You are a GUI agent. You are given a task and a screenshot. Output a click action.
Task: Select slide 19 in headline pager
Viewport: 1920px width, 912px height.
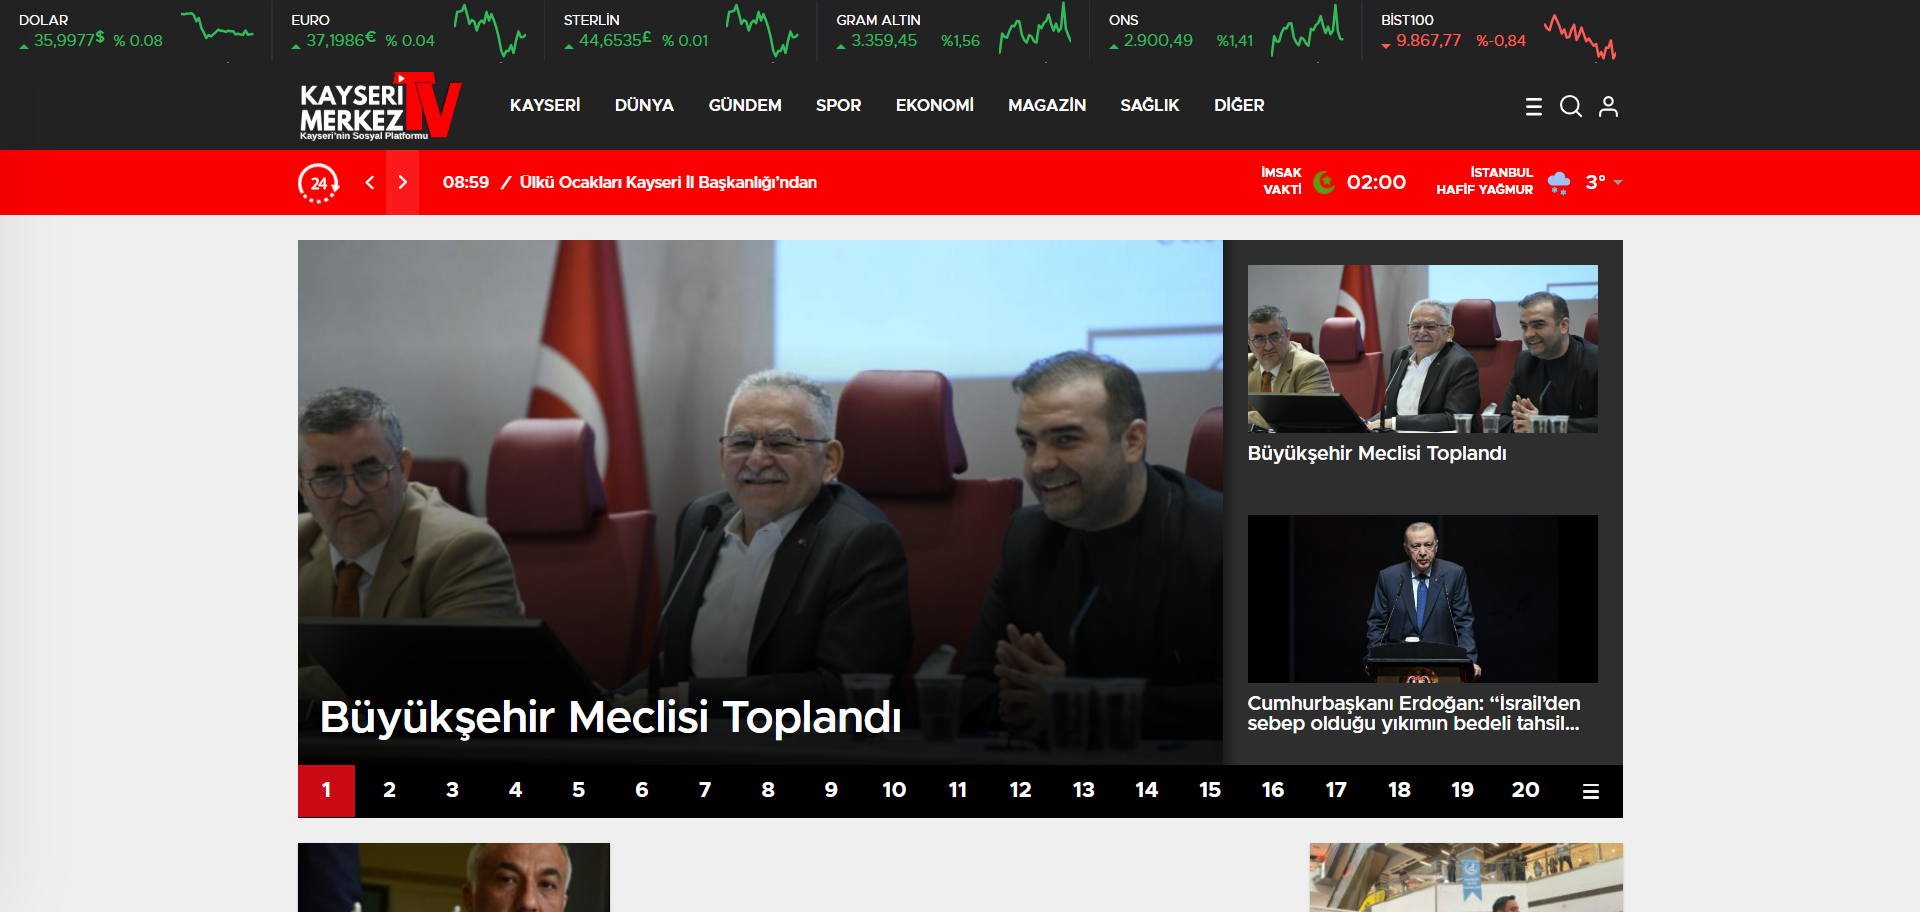[x=1462, y=791]
